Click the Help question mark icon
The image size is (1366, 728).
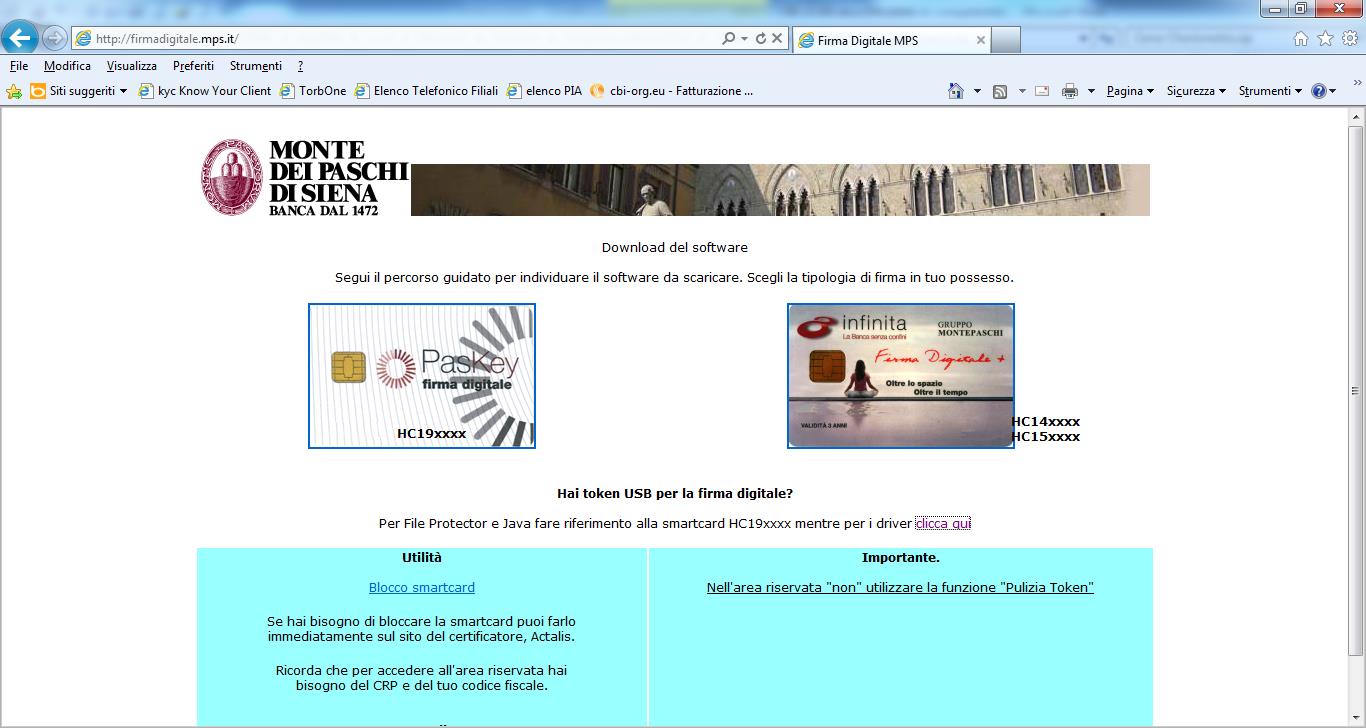pyautogui.click(x=1318, y=91)
